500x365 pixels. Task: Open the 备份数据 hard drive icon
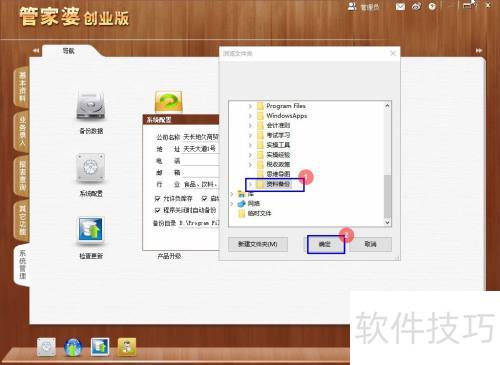click(91, 105)
